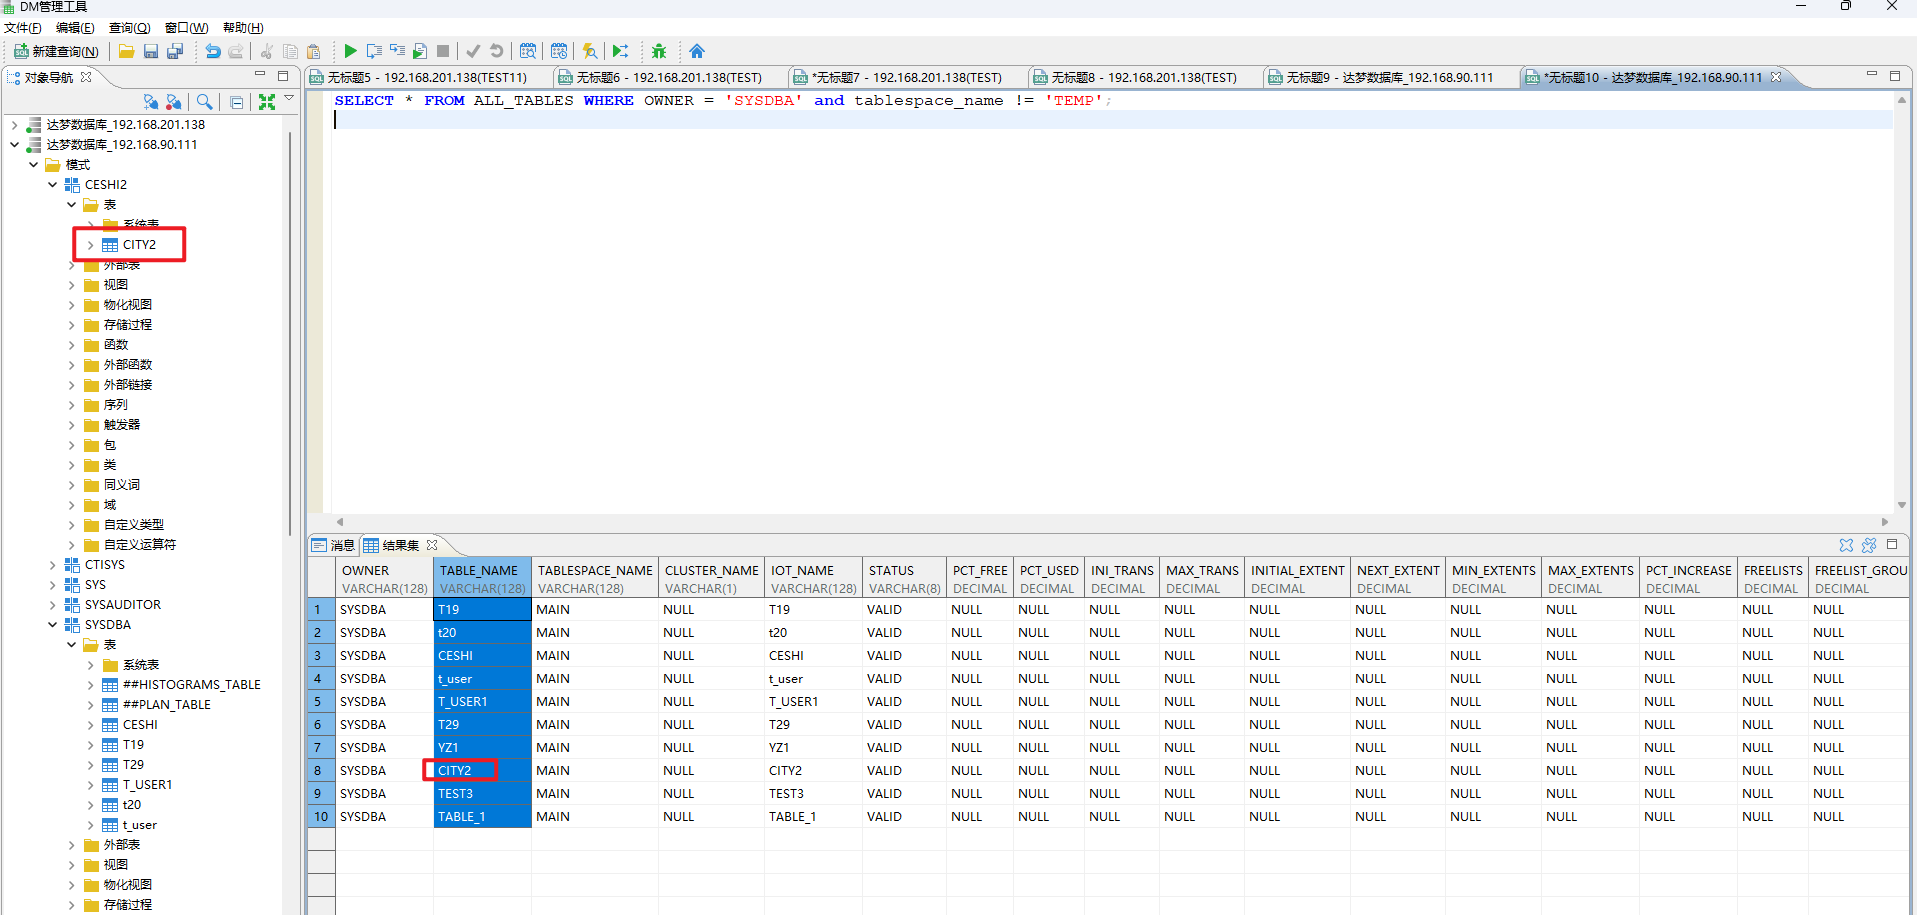Select row number 8 in result grid
1917x915 pixels.
point(319,771)
